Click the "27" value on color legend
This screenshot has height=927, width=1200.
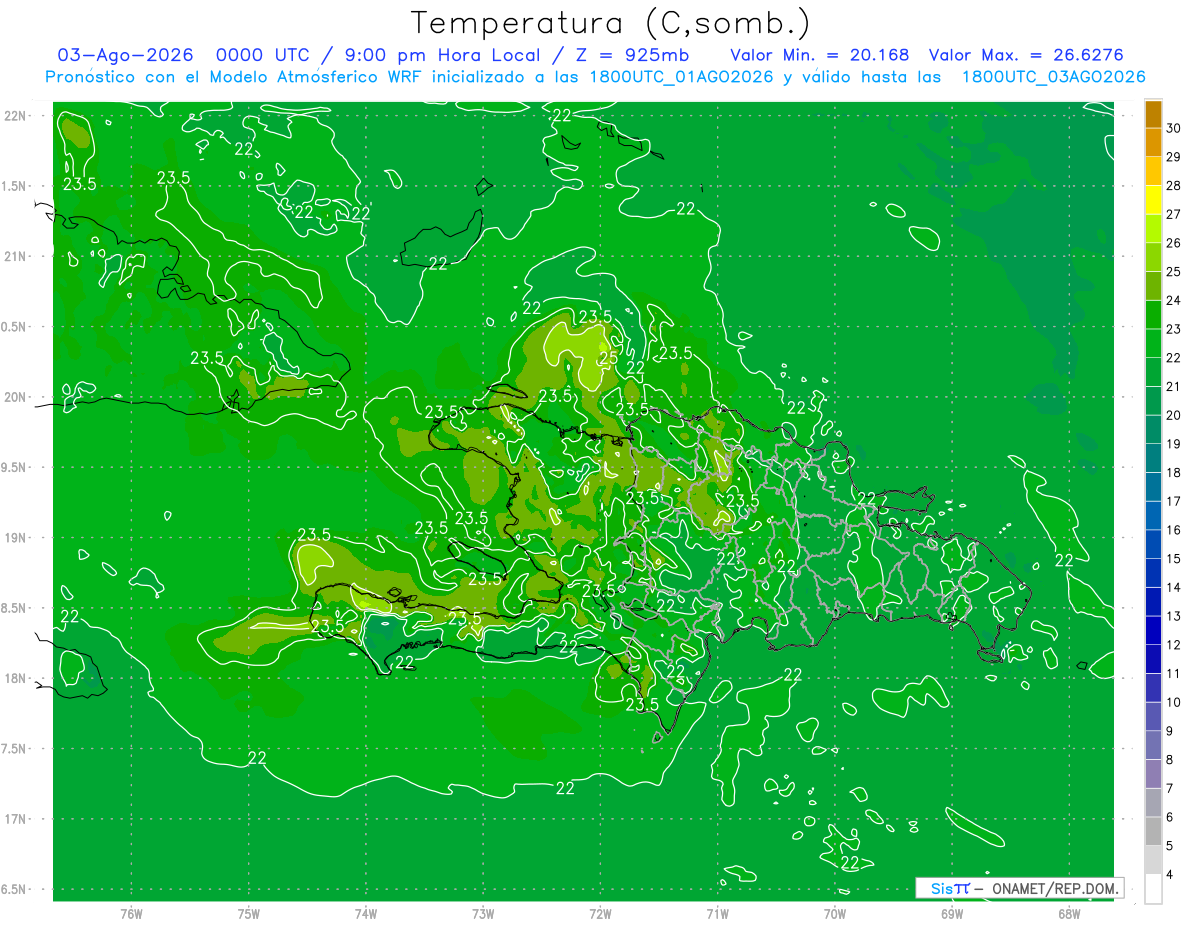(x=1174, y=214)
